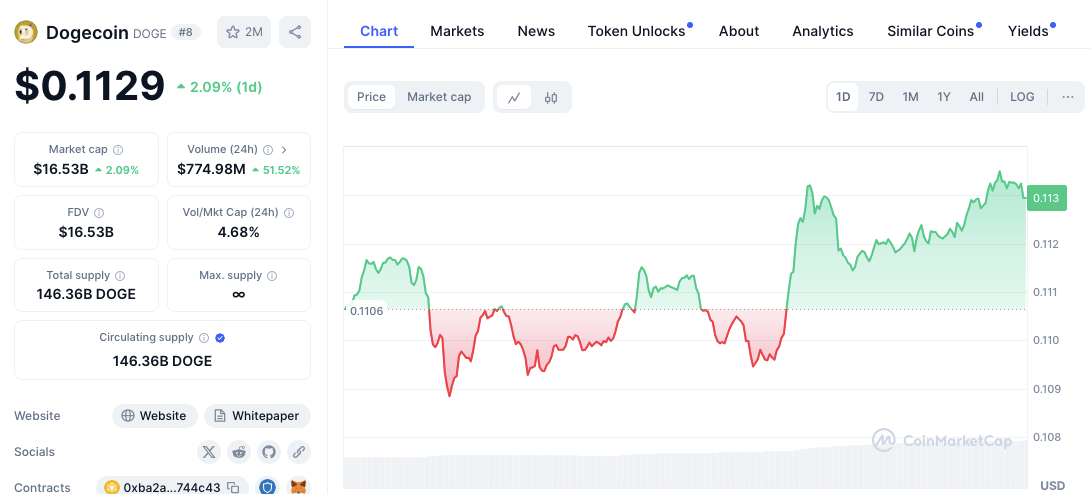Click info icon beside Circulating supply
Image resolution: width=1091 pixels, height=494 pixels.
(204, 338)
